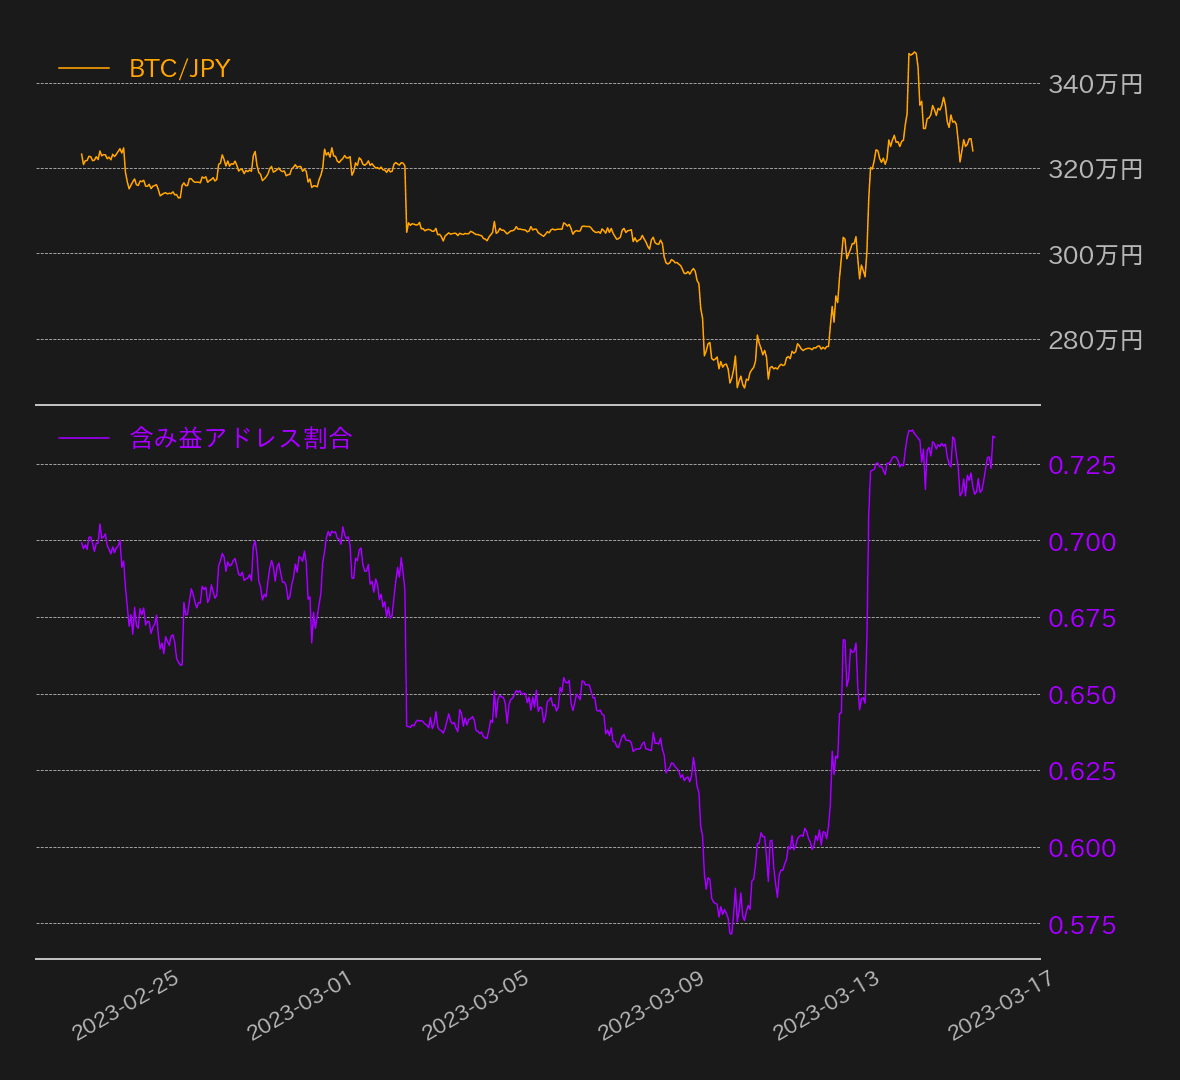Click the 0.625 ratio axis label
The image size is (1180, 1080).
click(x=1082, y=771)
